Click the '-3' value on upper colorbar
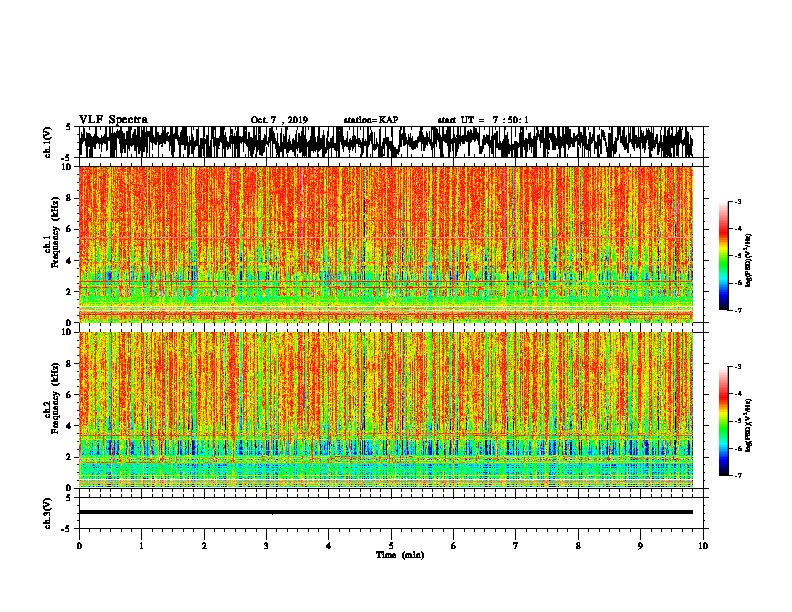 737,202
